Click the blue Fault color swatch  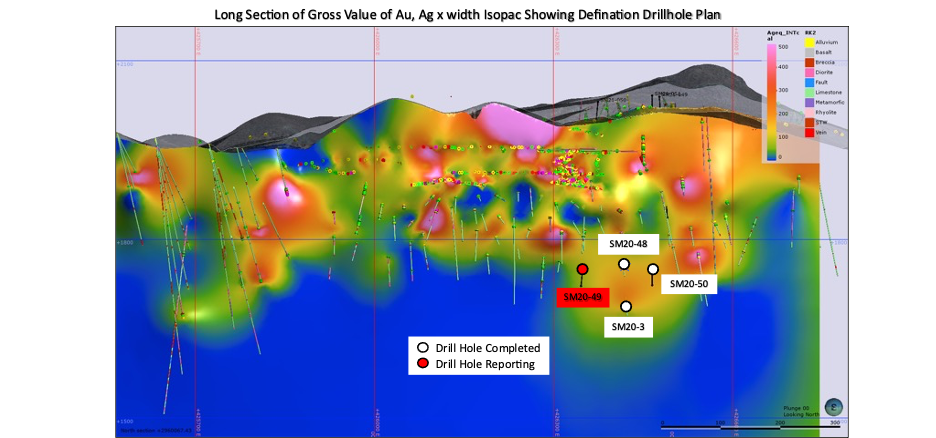coord(809,82)
